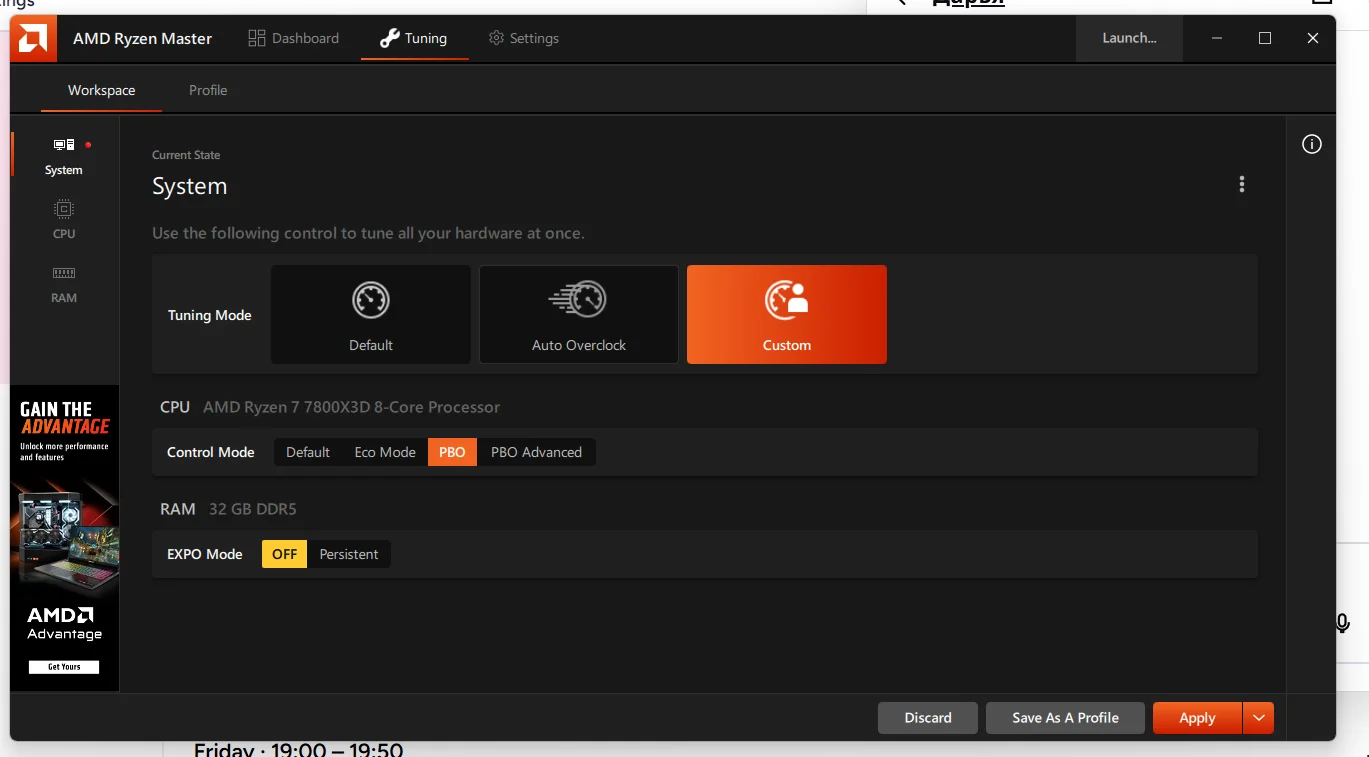Screen dimensions: 1369x757
Task: Open the Dashboard tab
Action: click(x=294, y=38)
